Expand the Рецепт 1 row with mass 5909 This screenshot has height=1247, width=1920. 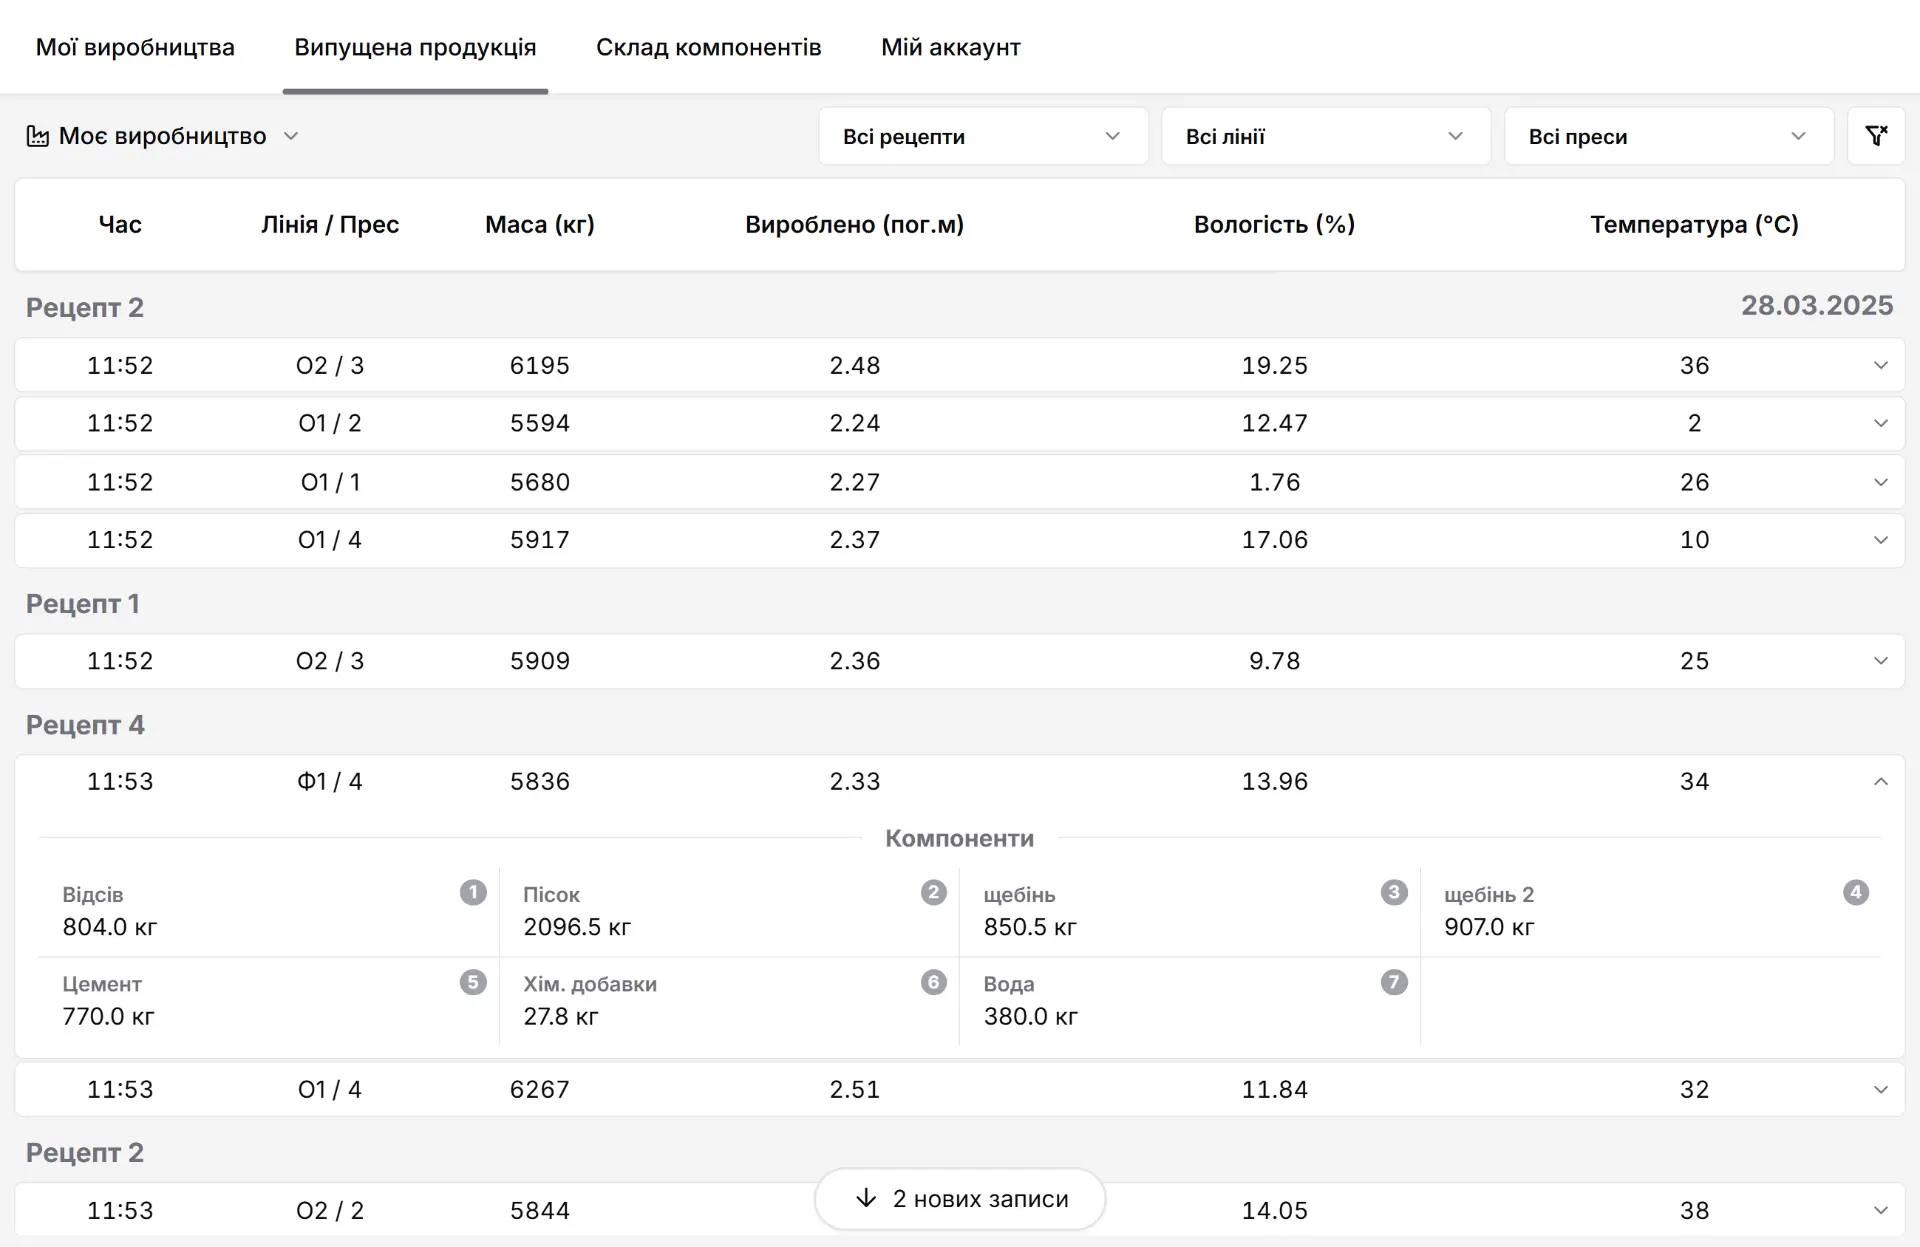pyautogui.click(x=1880, y=661)
